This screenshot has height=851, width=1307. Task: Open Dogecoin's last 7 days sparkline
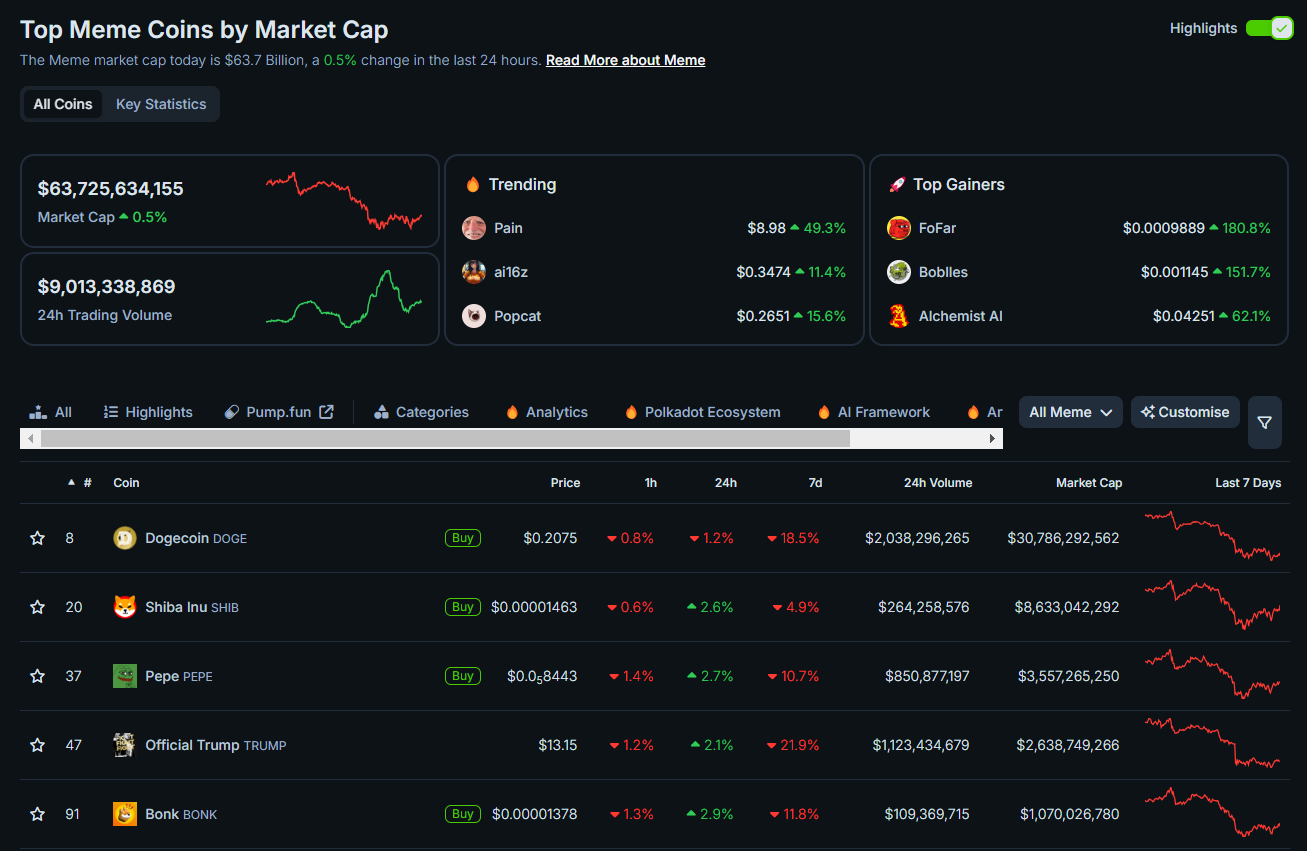pos(1212,536)
